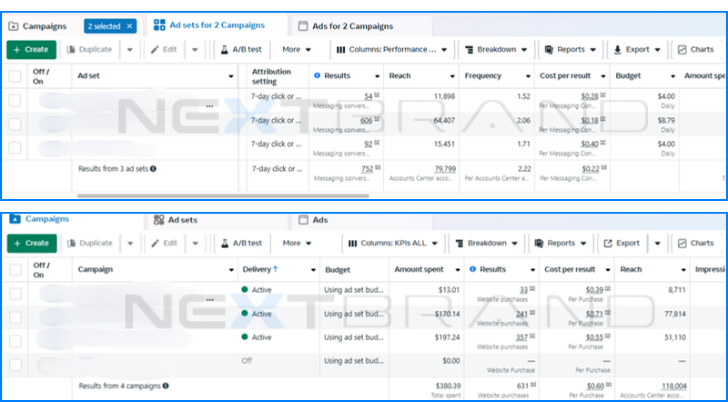Check the select-all checkbox in Ad set header

pyautogui.click(x=15, y=76)
